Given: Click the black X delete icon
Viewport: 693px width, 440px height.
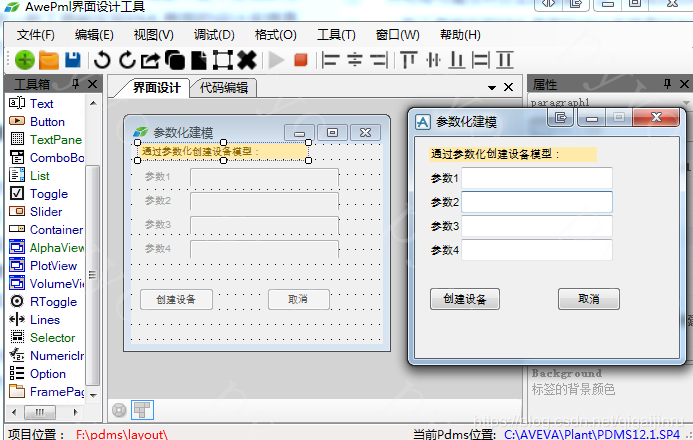Looking at the screenshot, I should pos(247,60).
